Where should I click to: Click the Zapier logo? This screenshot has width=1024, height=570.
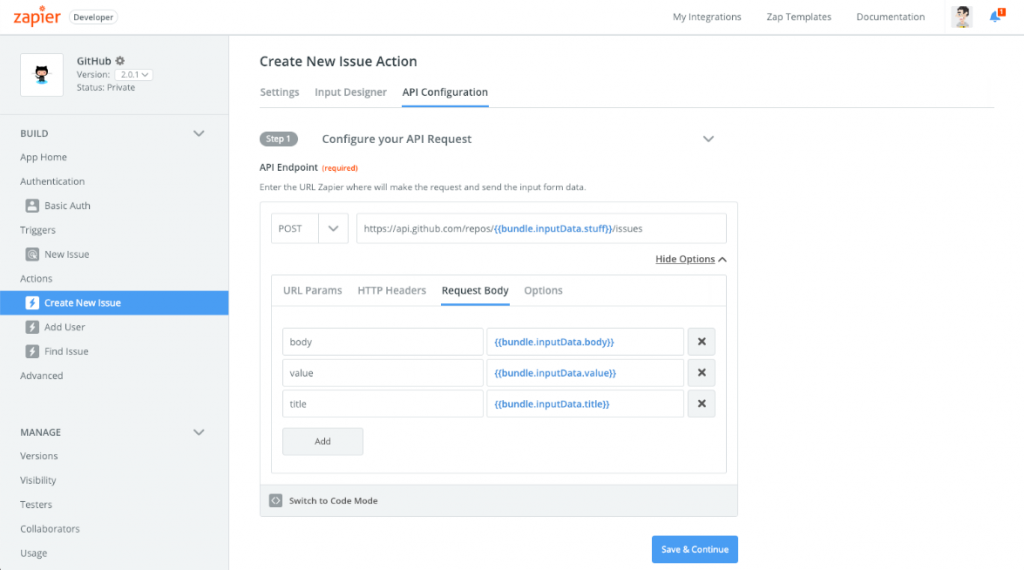tap(37, 16)
